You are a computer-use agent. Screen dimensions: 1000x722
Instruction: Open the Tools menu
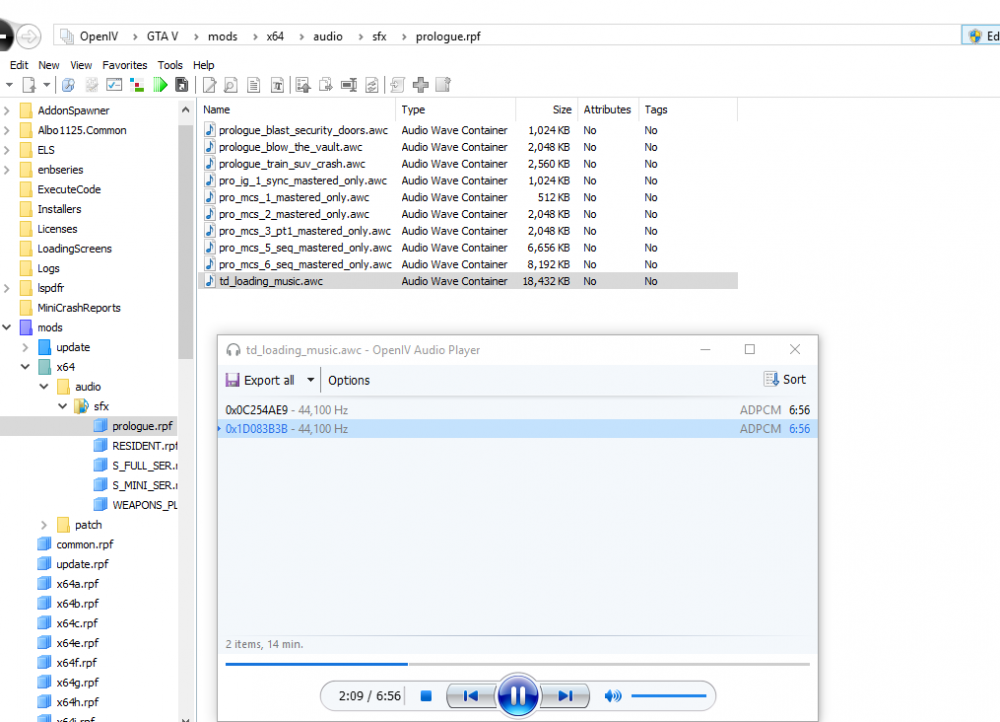(169, 64)
